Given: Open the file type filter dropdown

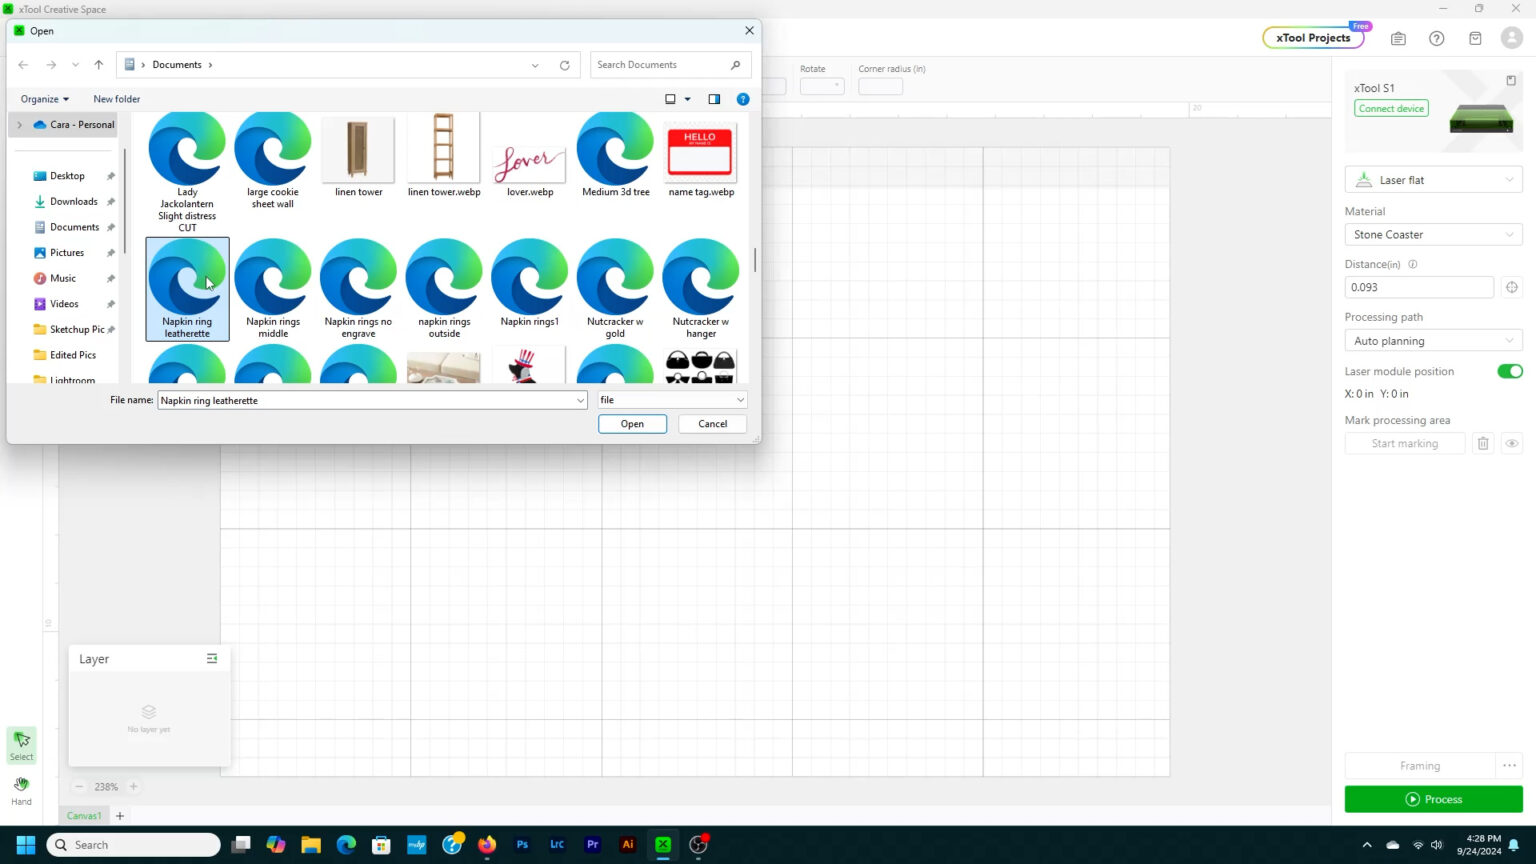Looking at the screenshot, I should (x=671, y=400).
